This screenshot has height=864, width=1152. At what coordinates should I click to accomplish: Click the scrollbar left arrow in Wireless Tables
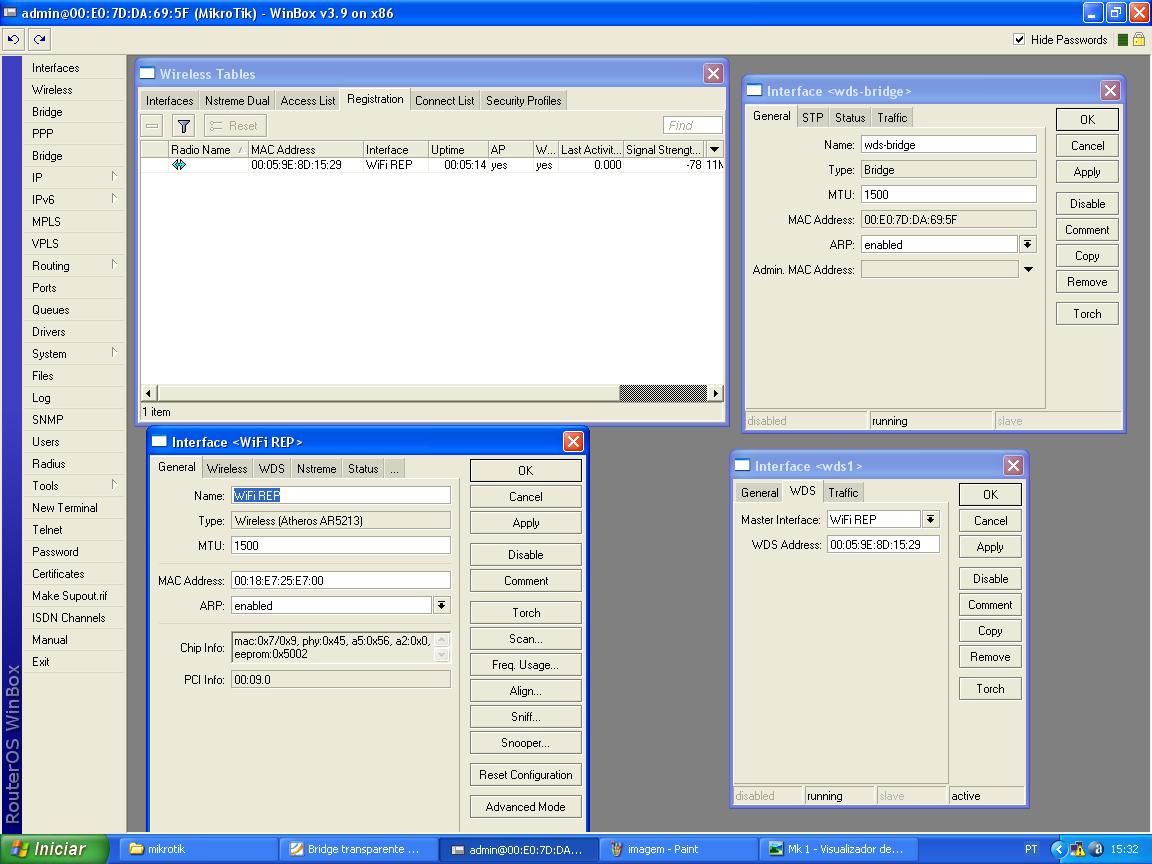[149, 393]
